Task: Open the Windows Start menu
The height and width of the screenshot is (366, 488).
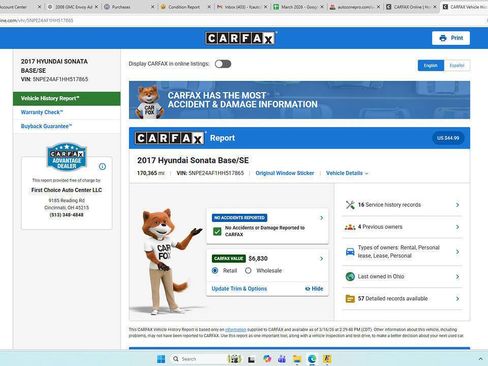Action: (161, 359)
